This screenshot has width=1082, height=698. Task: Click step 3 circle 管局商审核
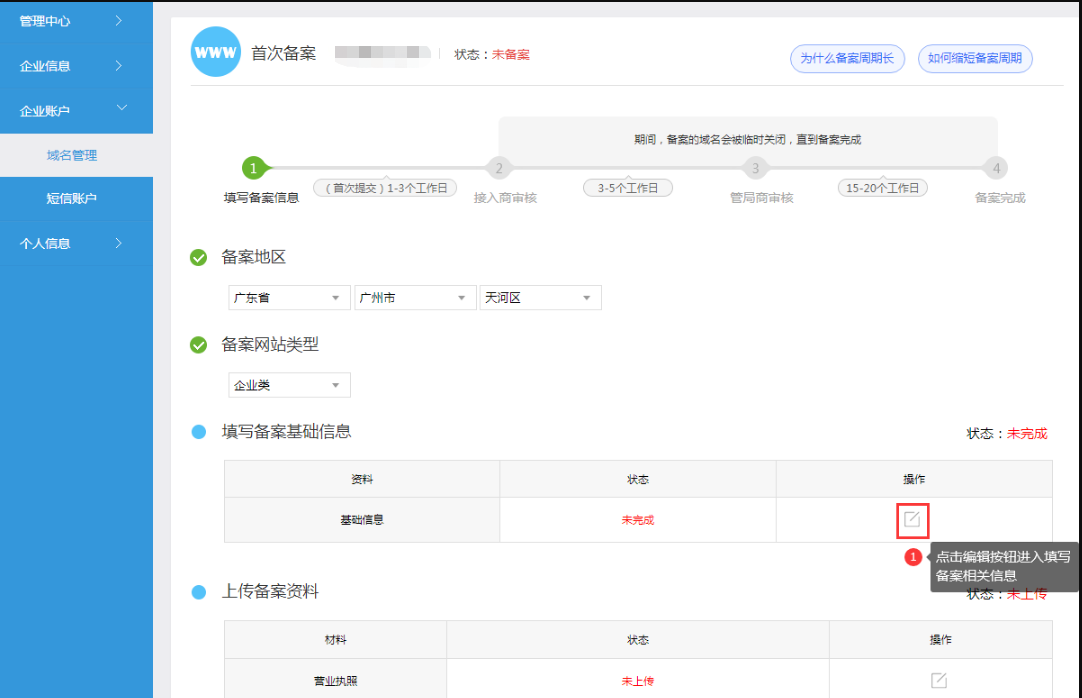pos(756,168)
